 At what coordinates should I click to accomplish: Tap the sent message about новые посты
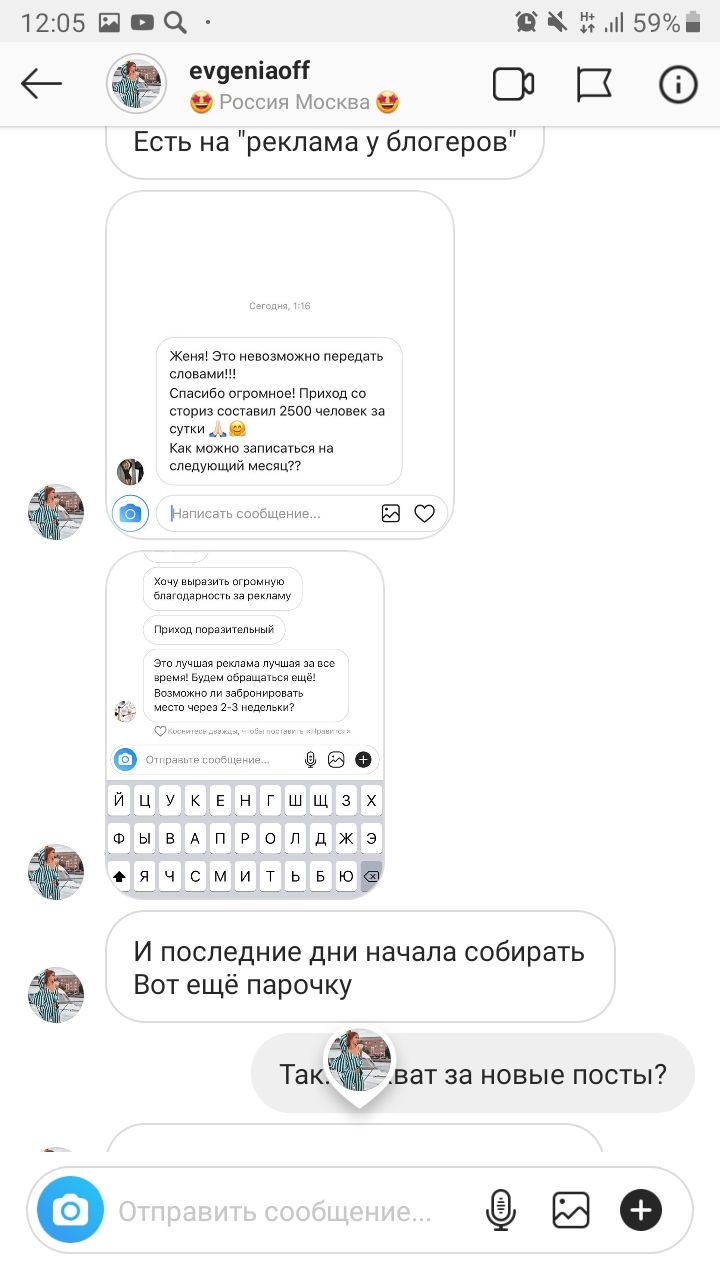click(472, 1074)
